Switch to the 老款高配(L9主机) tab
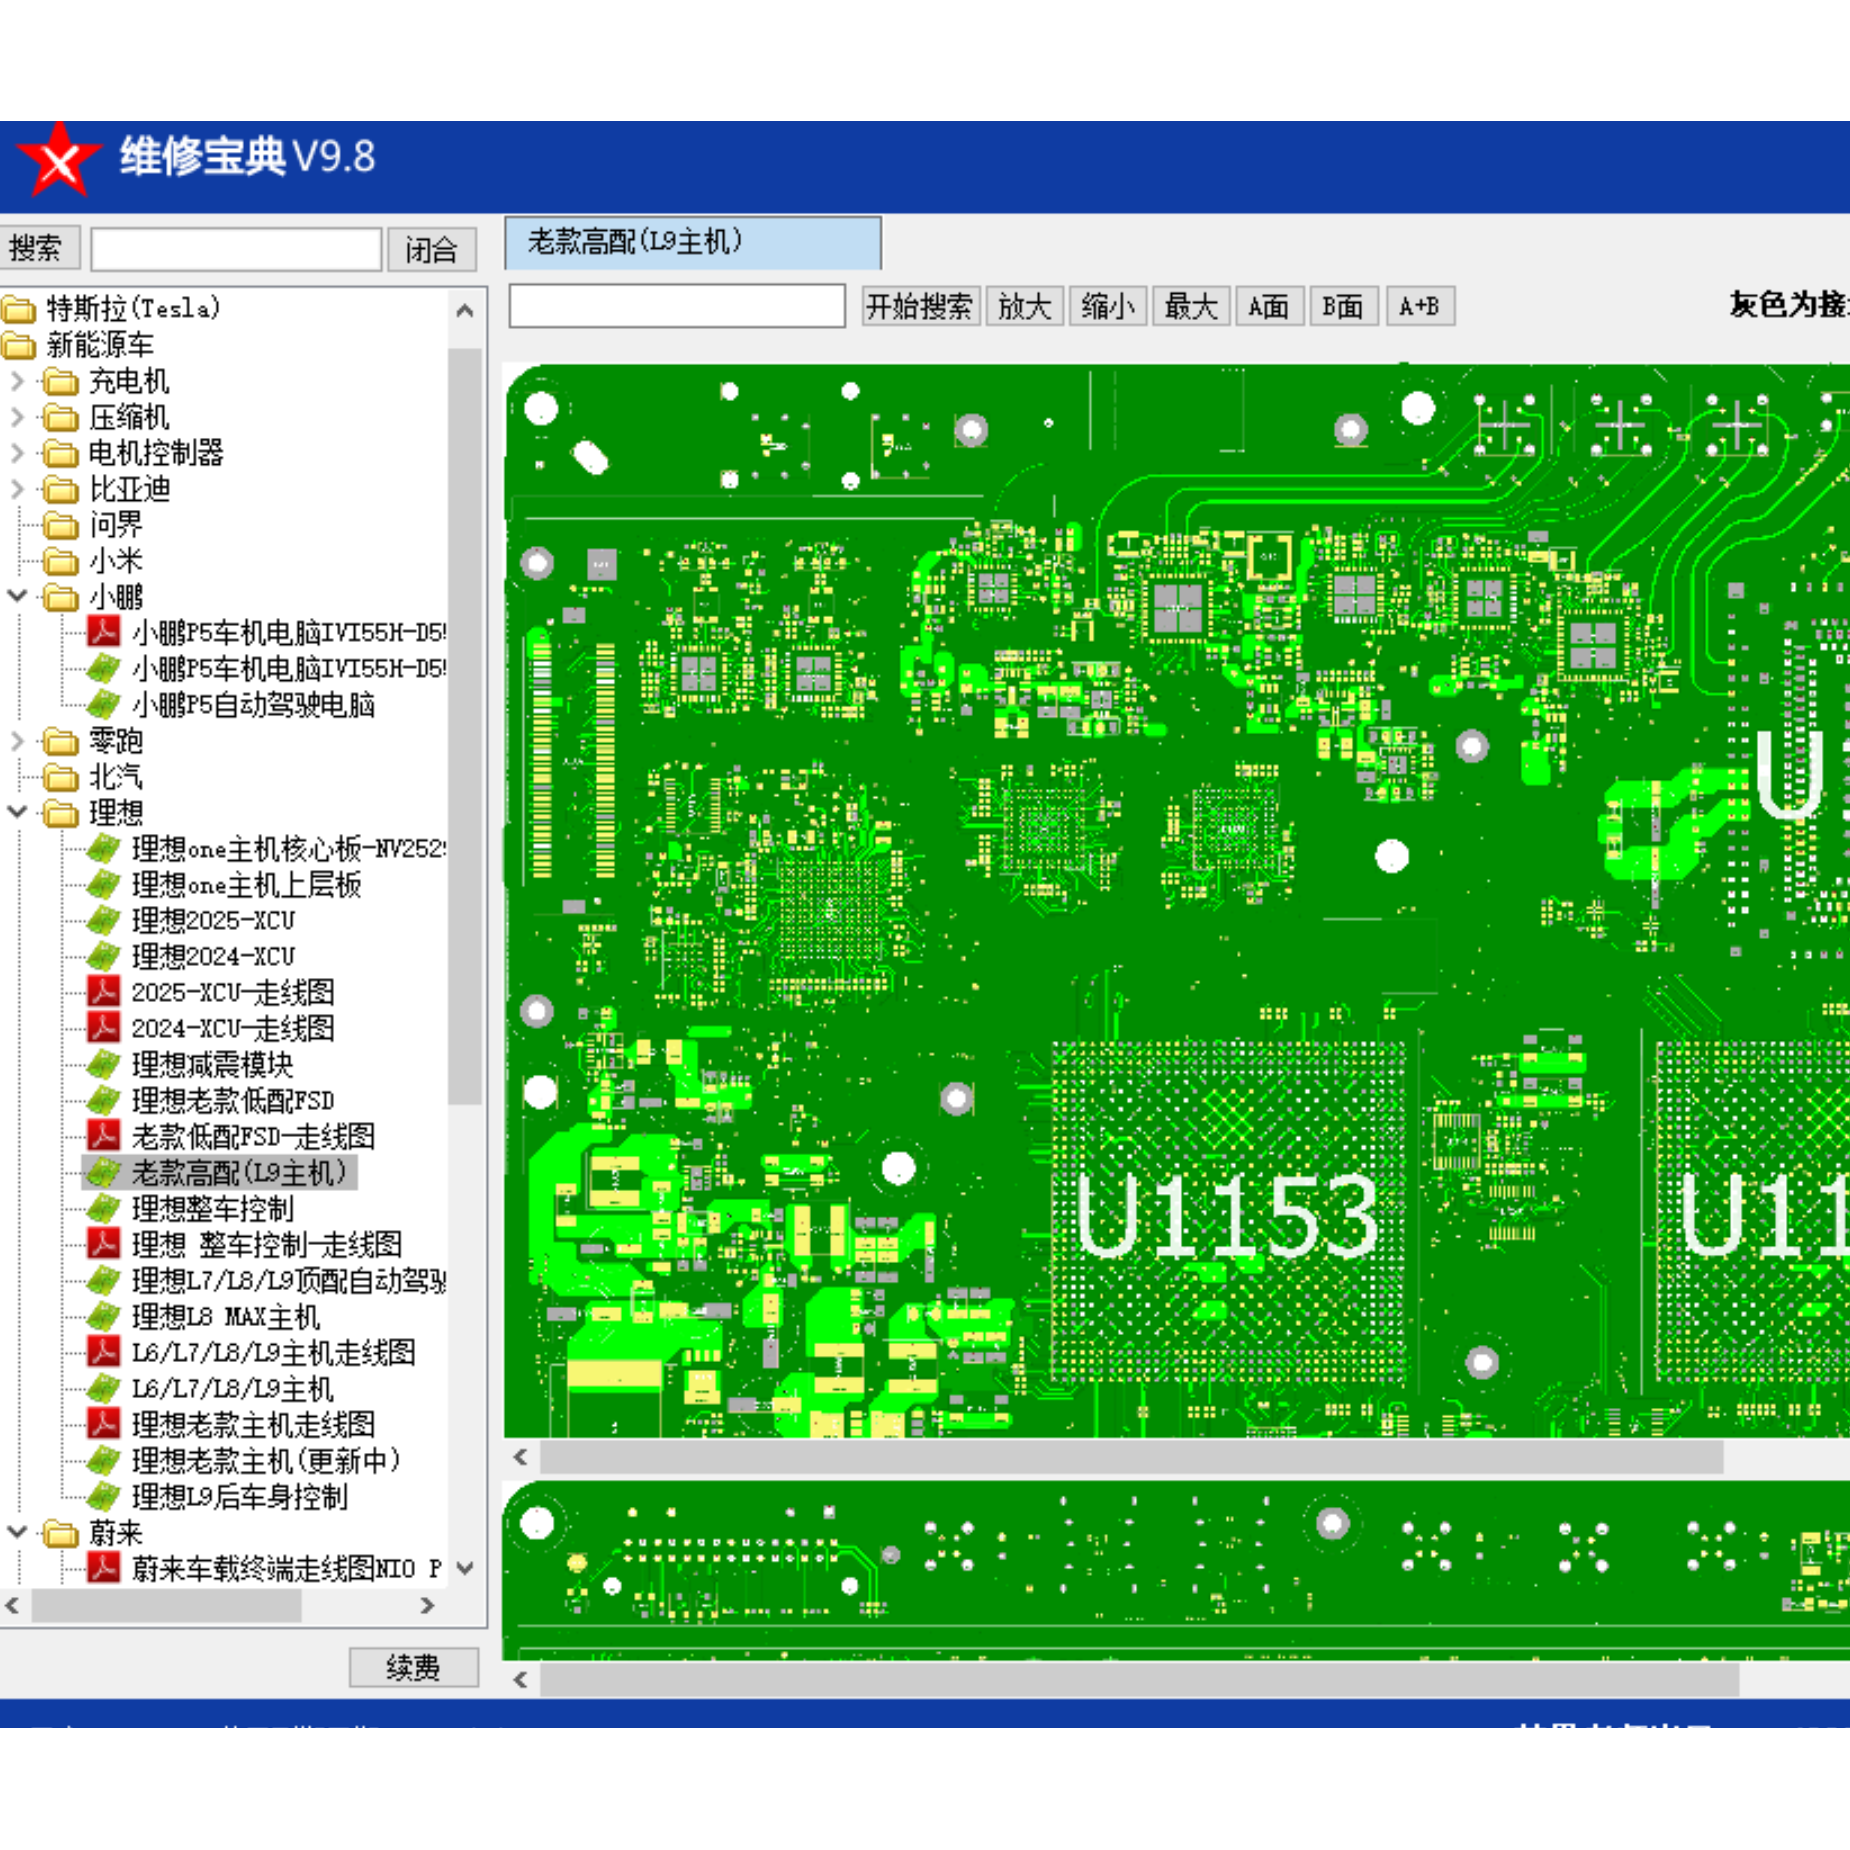Image resolution: width=1850 pixels, height=1850 pixels. 693,242
